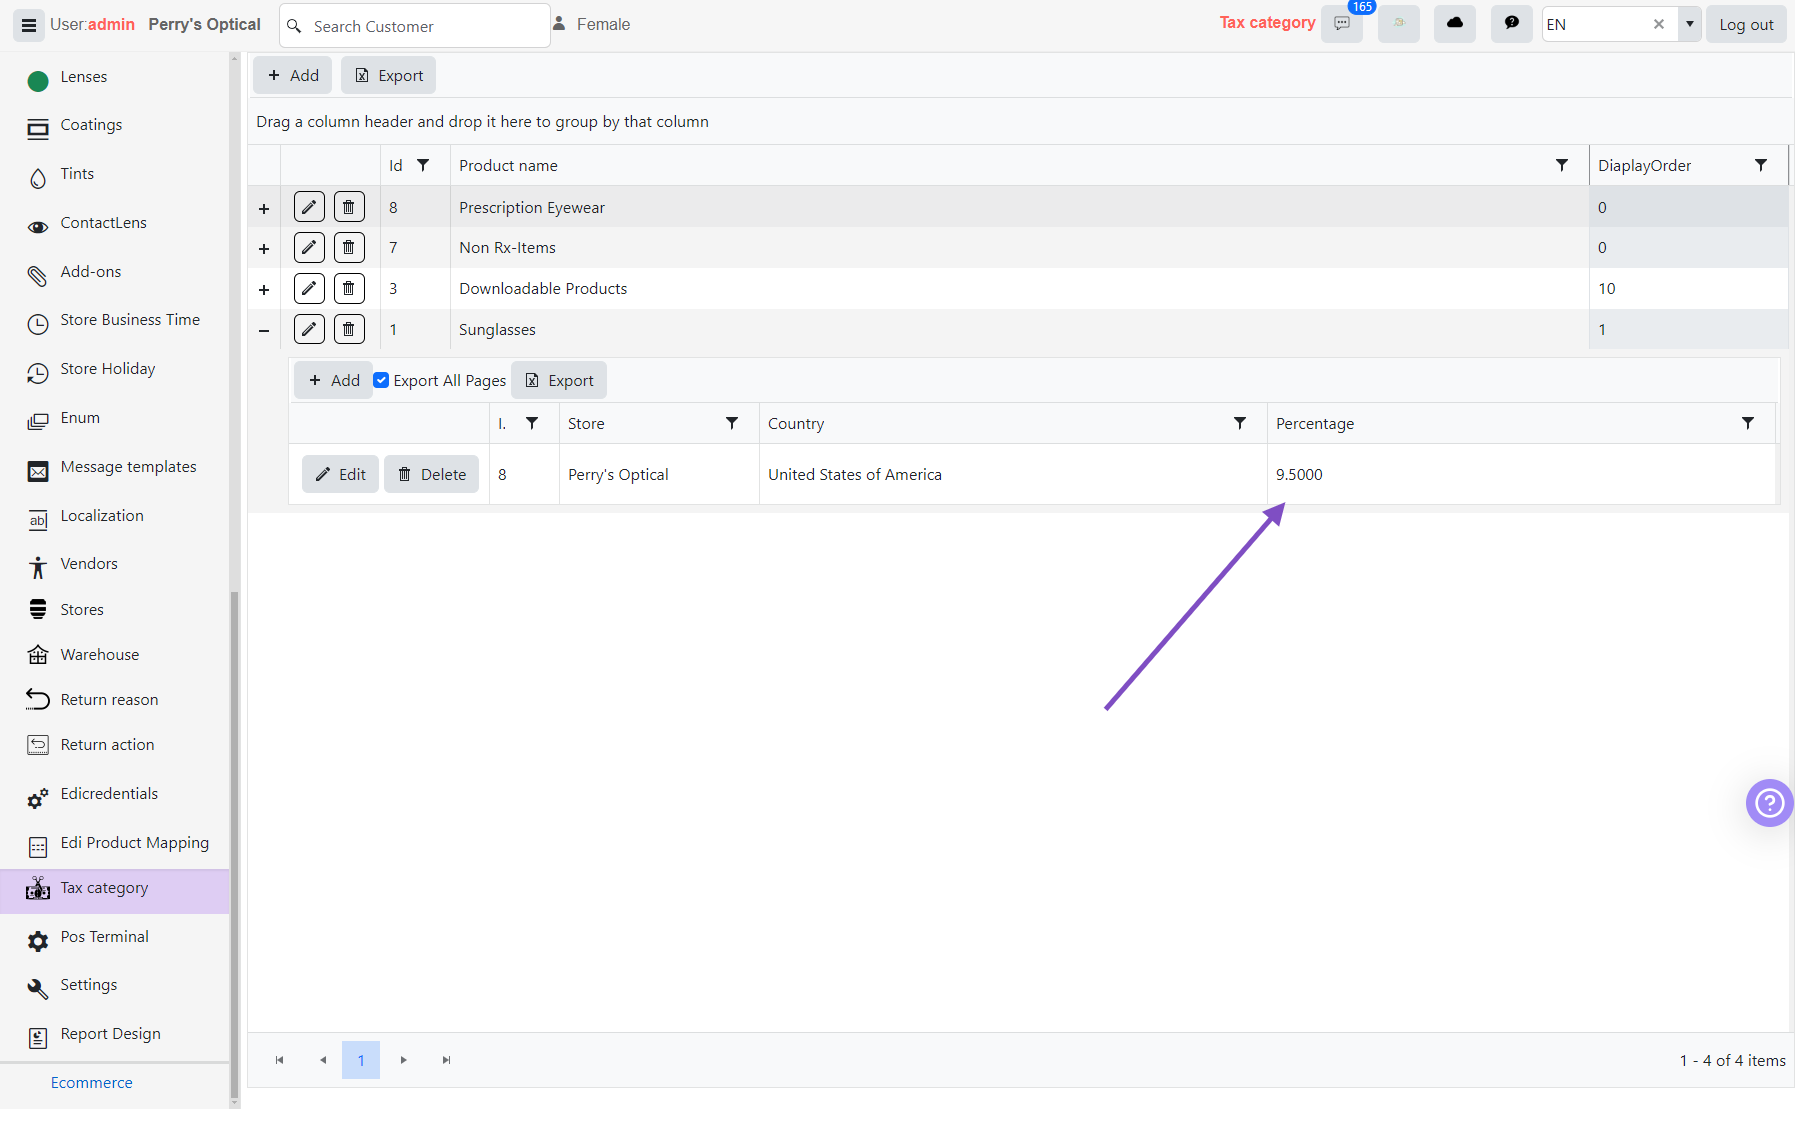Viewport: 1795px width, 1127px height.
Task: Edit Sunglasses row pencil icon
Action: click(309, 329)
